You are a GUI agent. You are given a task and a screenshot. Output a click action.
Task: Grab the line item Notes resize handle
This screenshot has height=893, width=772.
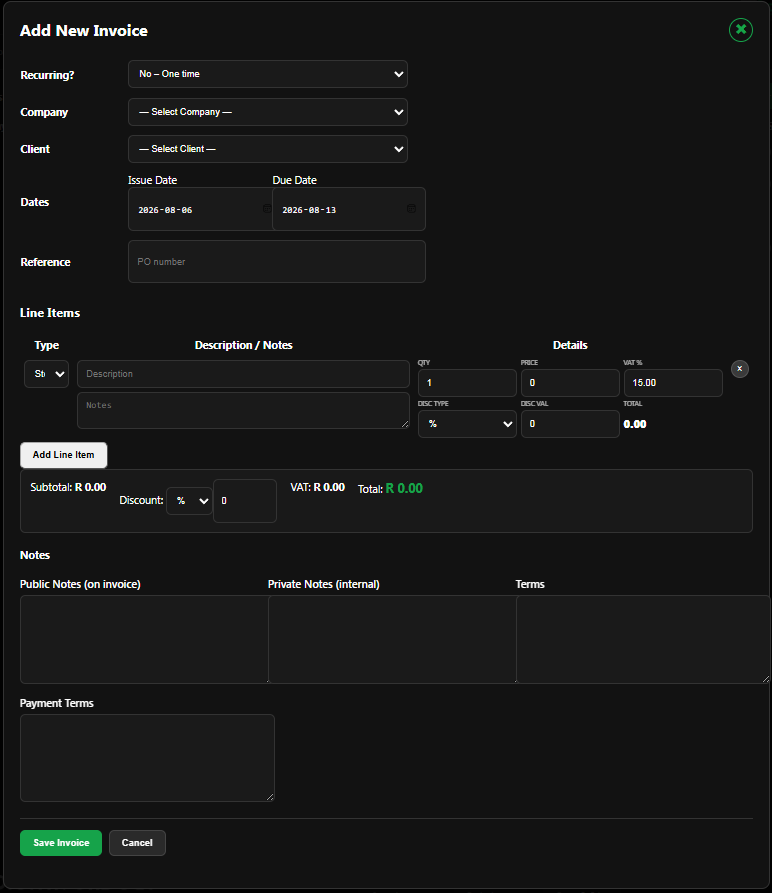click(x=405, y=424)
